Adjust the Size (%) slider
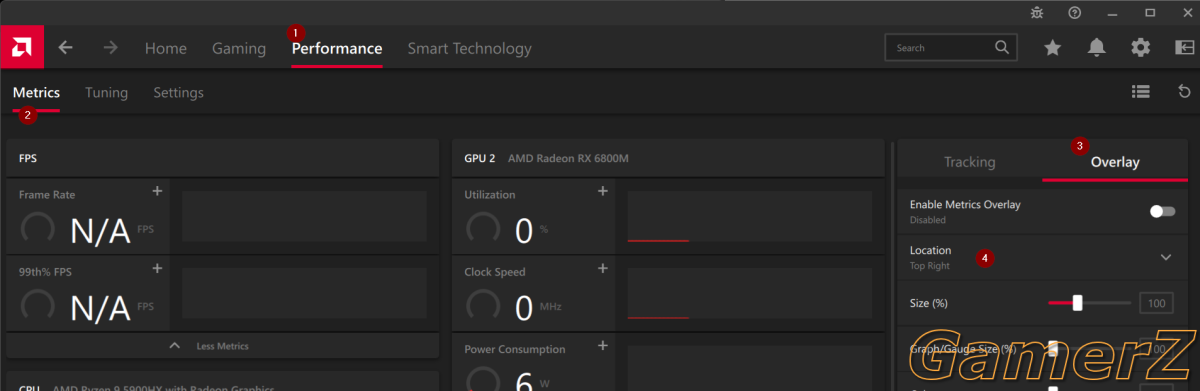 point(1089,303)
